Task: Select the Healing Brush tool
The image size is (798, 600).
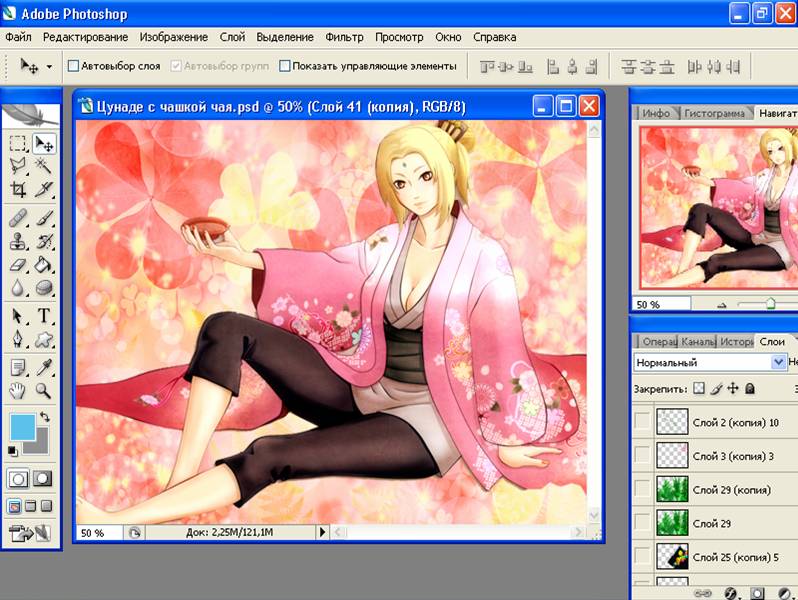Action: pos(18,218)
